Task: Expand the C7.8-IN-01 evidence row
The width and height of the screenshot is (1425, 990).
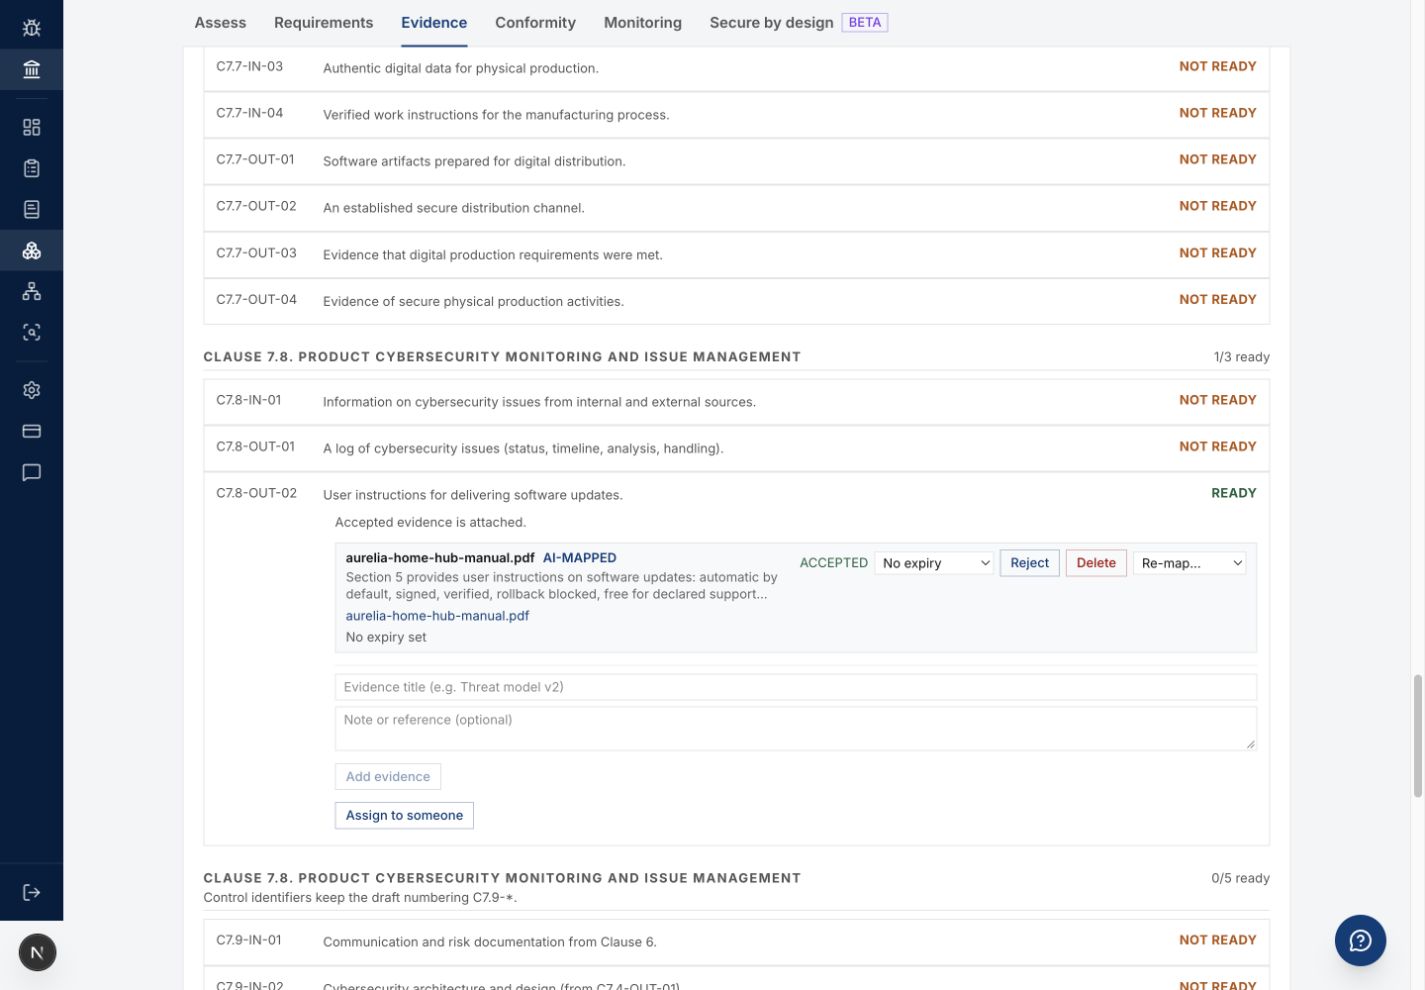Action: pyautogui.click(x=736, y=401)
